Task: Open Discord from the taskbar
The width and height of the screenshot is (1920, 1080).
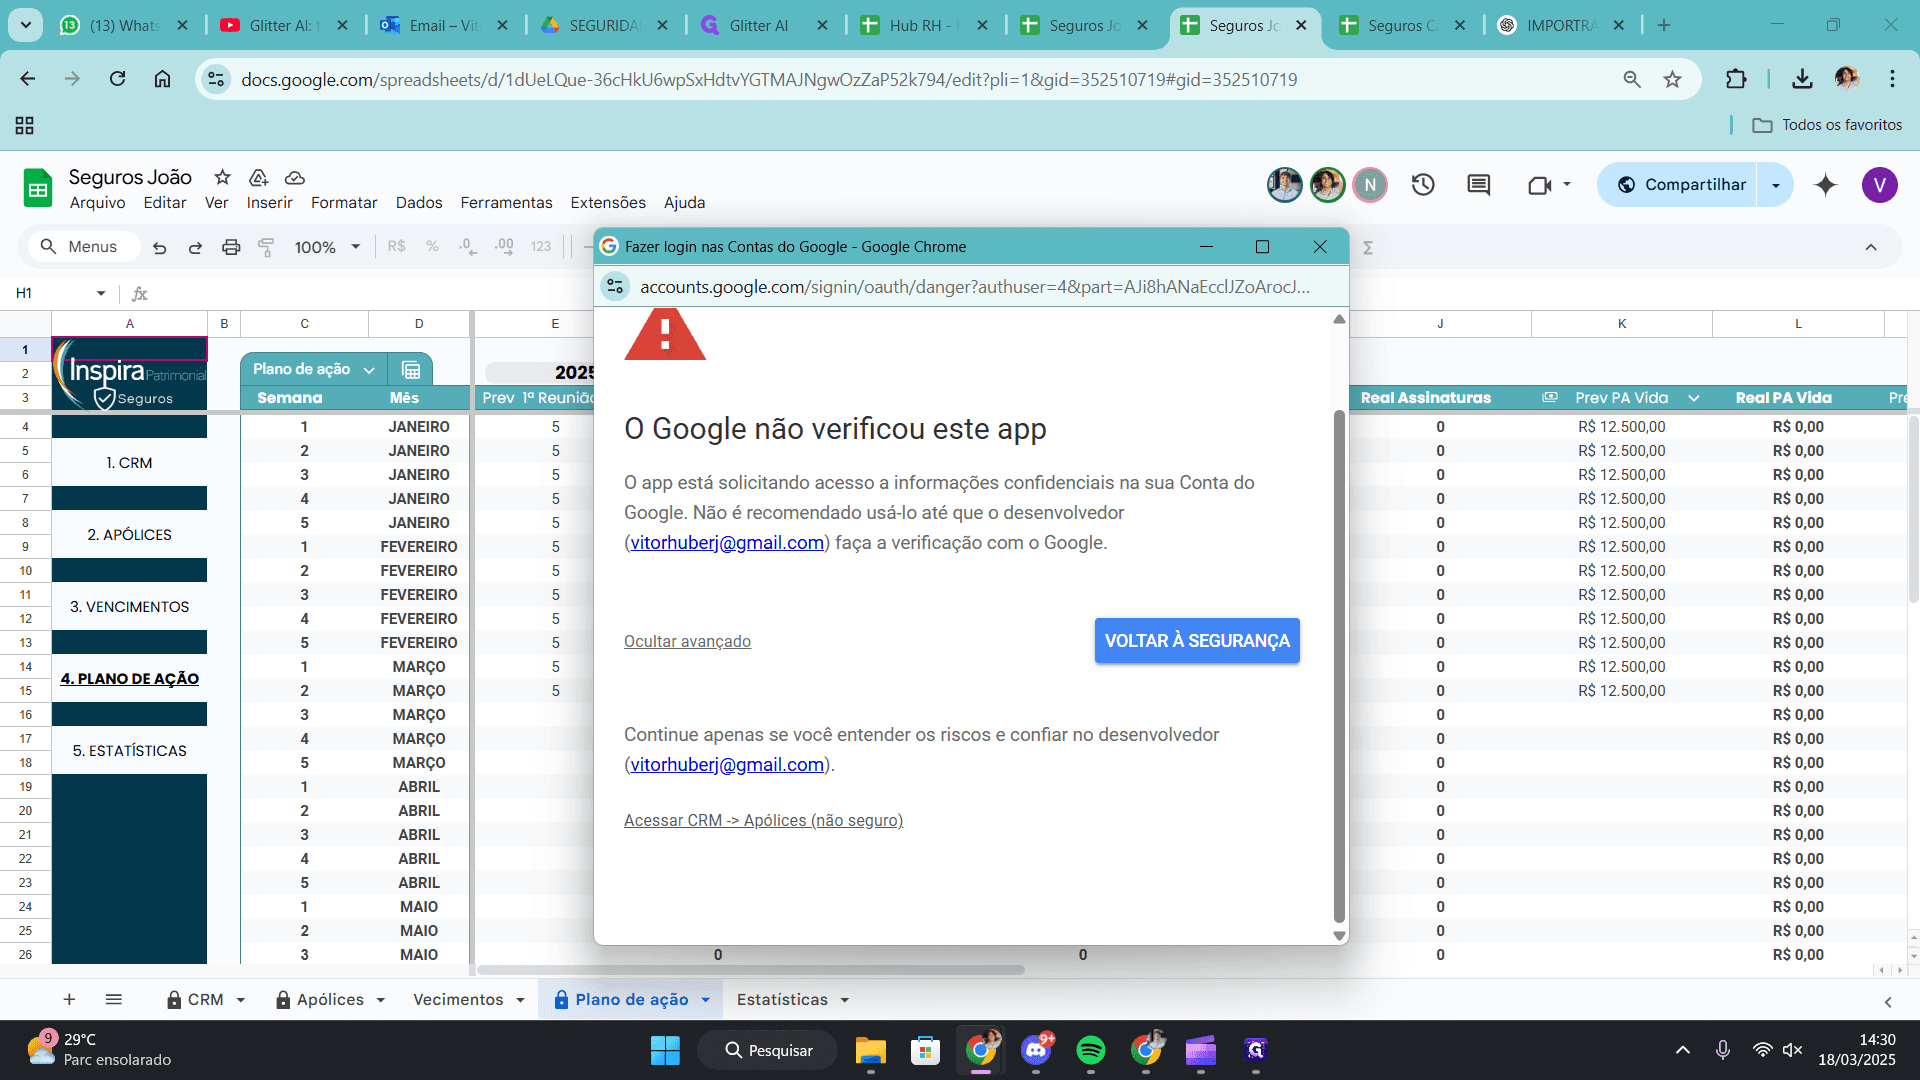Action: tap(1036, 1050)
